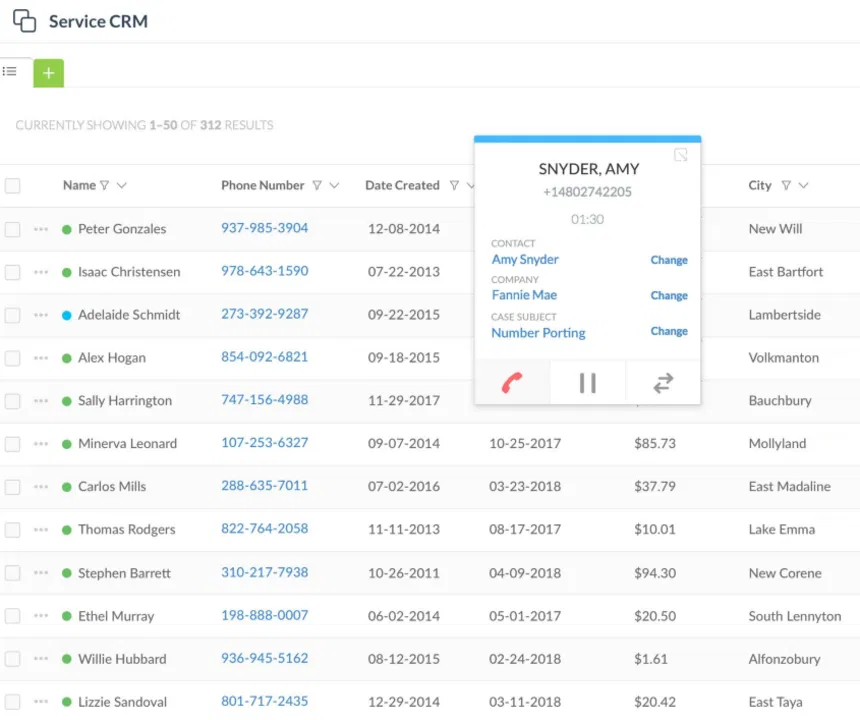Hang up the call with red phone icon
The image size is (860, 720).
[x=512, y=383]
